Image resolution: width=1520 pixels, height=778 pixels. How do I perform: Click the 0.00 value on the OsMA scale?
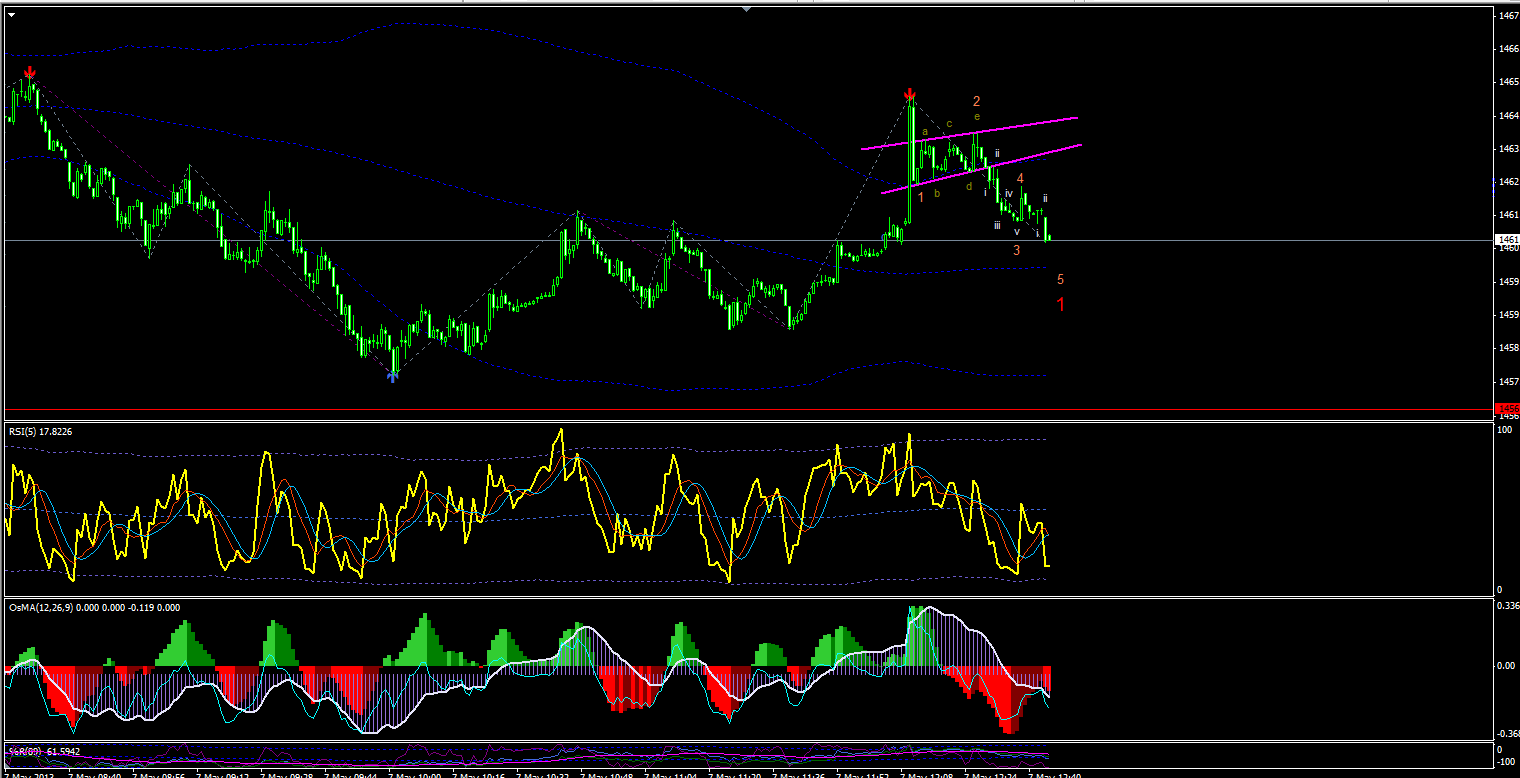coord(1508,665)
